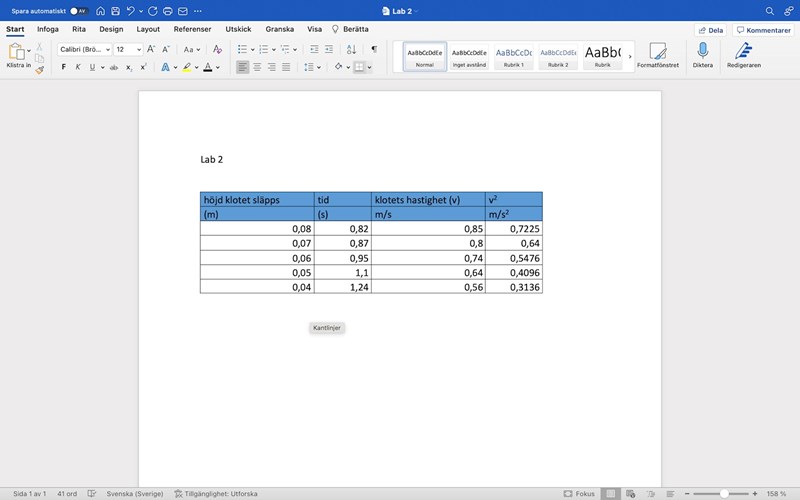Expand the styles gallery arrow
Image resolution: width=800 pixels, height=500 pixels.
[x=630, y=57]
